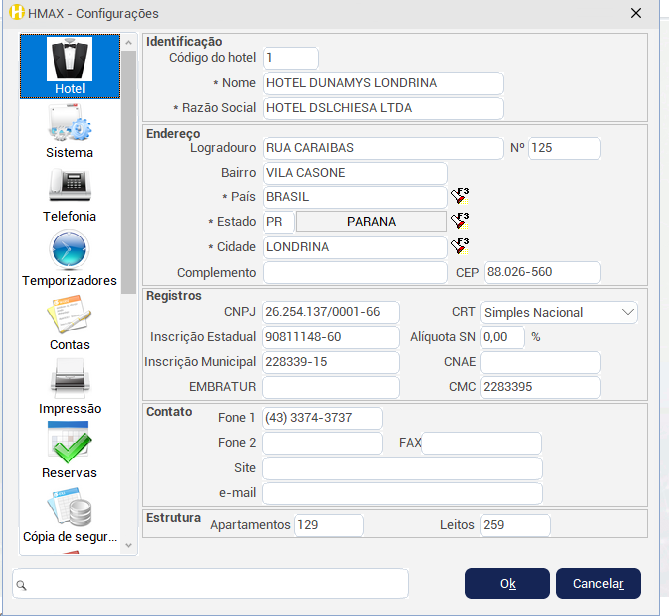Open the Telefonia phone icon
This screenshot has width=669, height=616.
[x=70, y=188]
